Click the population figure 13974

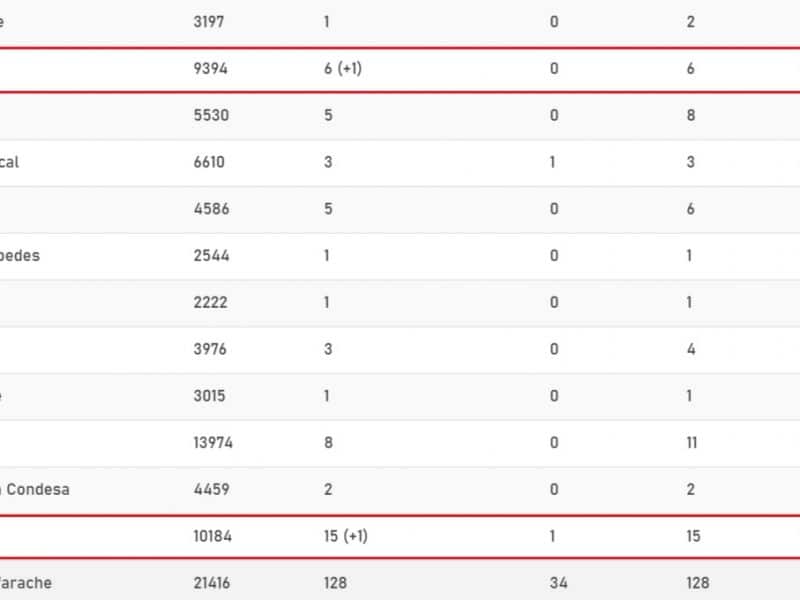tap(213, 442)
